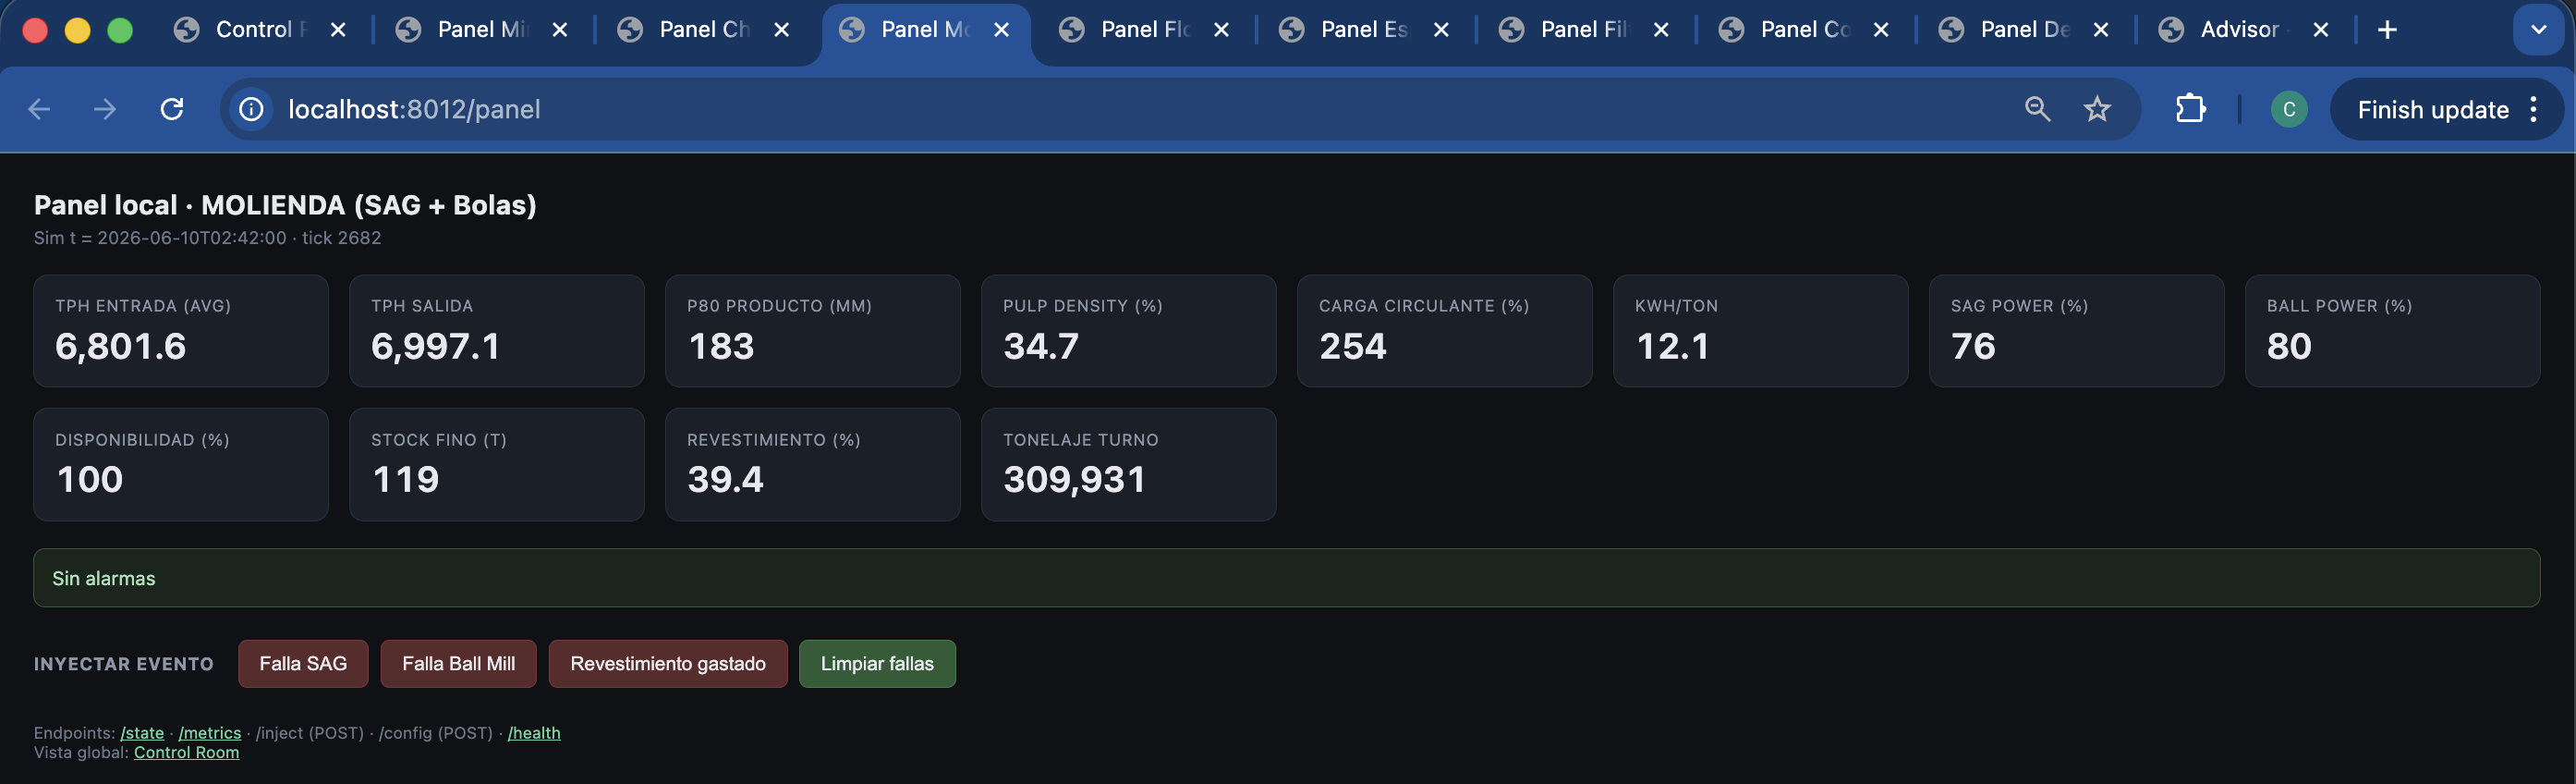Open the zoom magnifier icon in address bar

pyautogui.click(x=2037, y=109)
